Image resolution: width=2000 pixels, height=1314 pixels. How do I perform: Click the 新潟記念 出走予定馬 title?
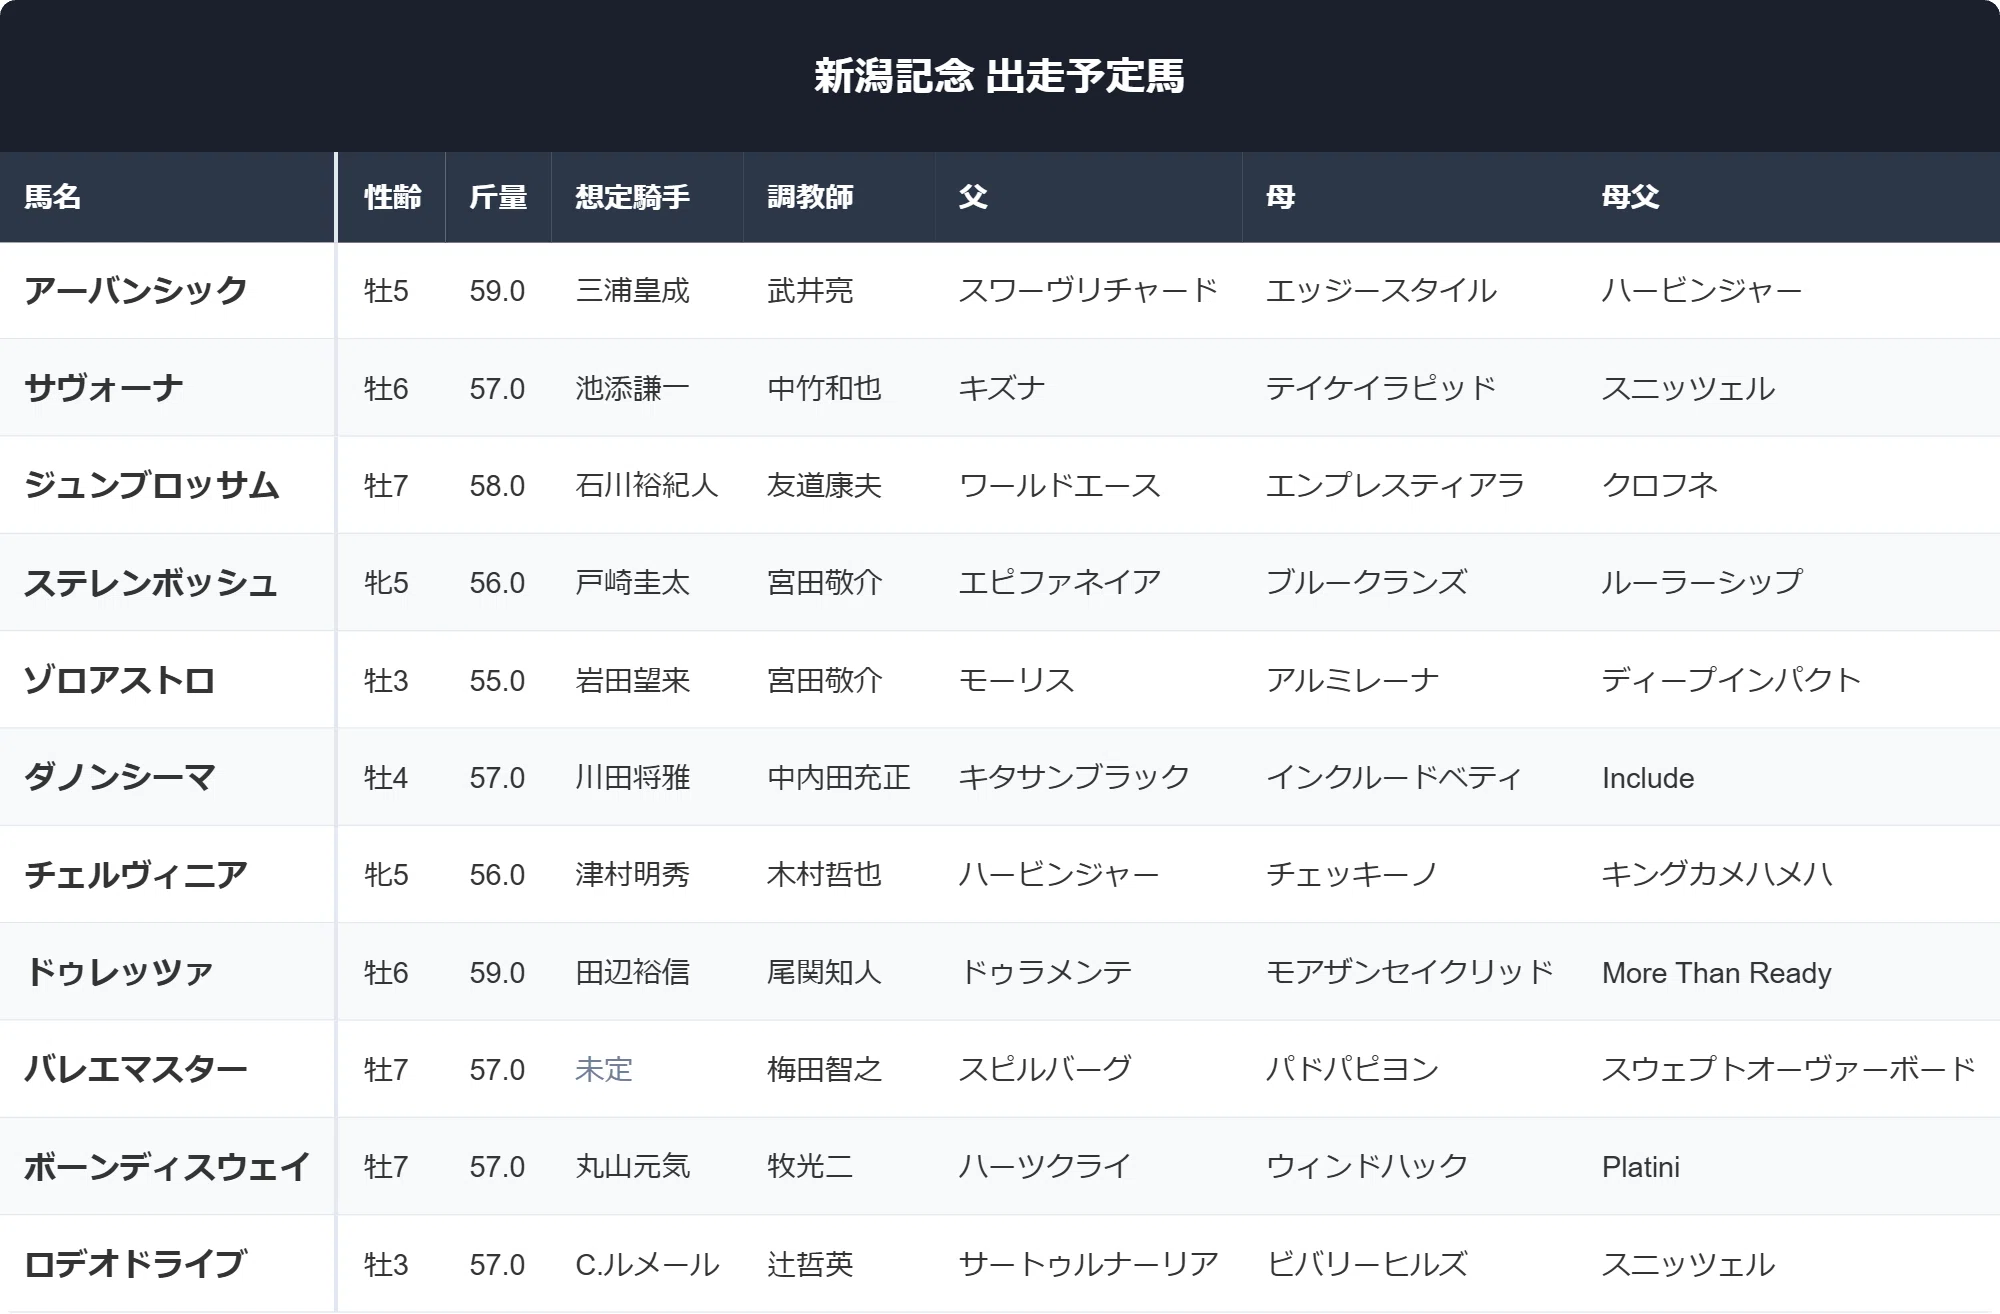coord(999,76)
